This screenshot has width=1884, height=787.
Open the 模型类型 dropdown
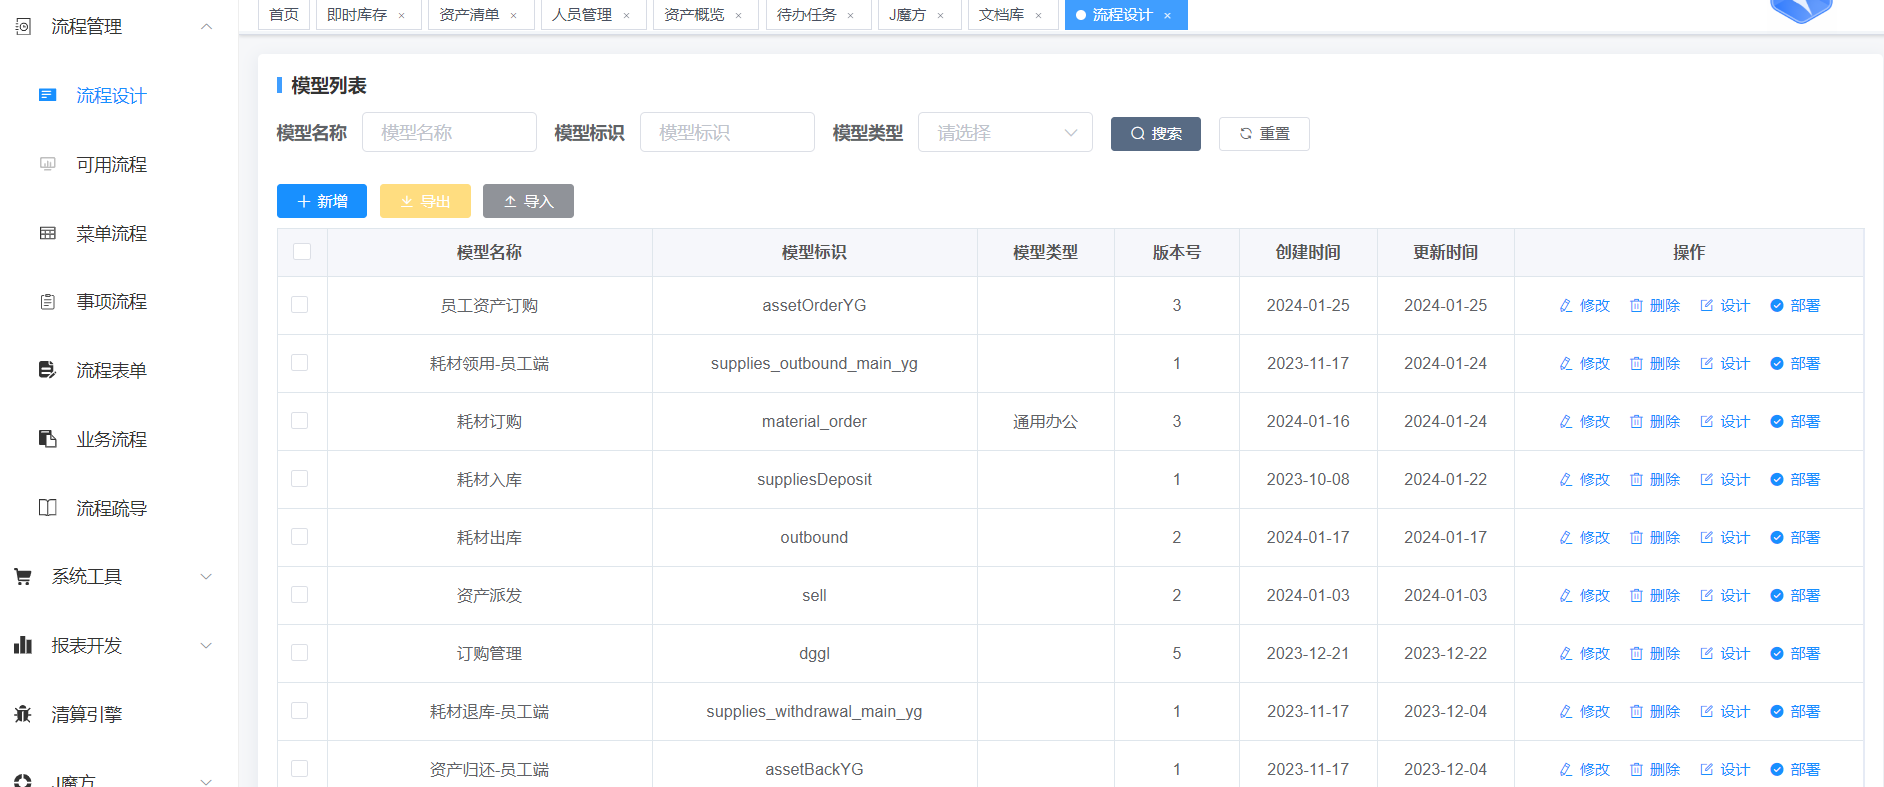(1005, 133)
